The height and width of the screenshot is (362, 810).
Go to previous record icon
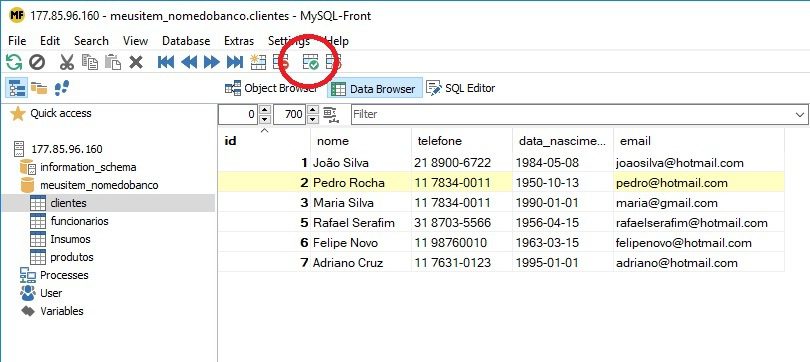coord(189,63)
